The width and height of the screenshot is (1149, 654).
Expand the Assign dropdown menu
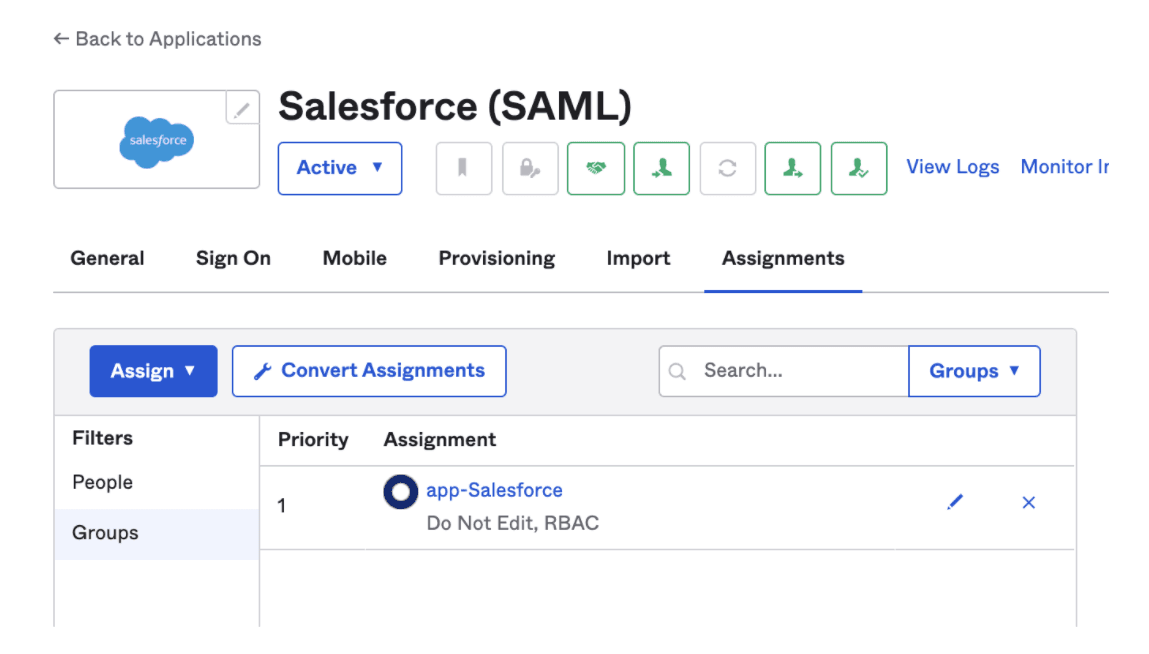pyautogui.click(x=153, y=371)
